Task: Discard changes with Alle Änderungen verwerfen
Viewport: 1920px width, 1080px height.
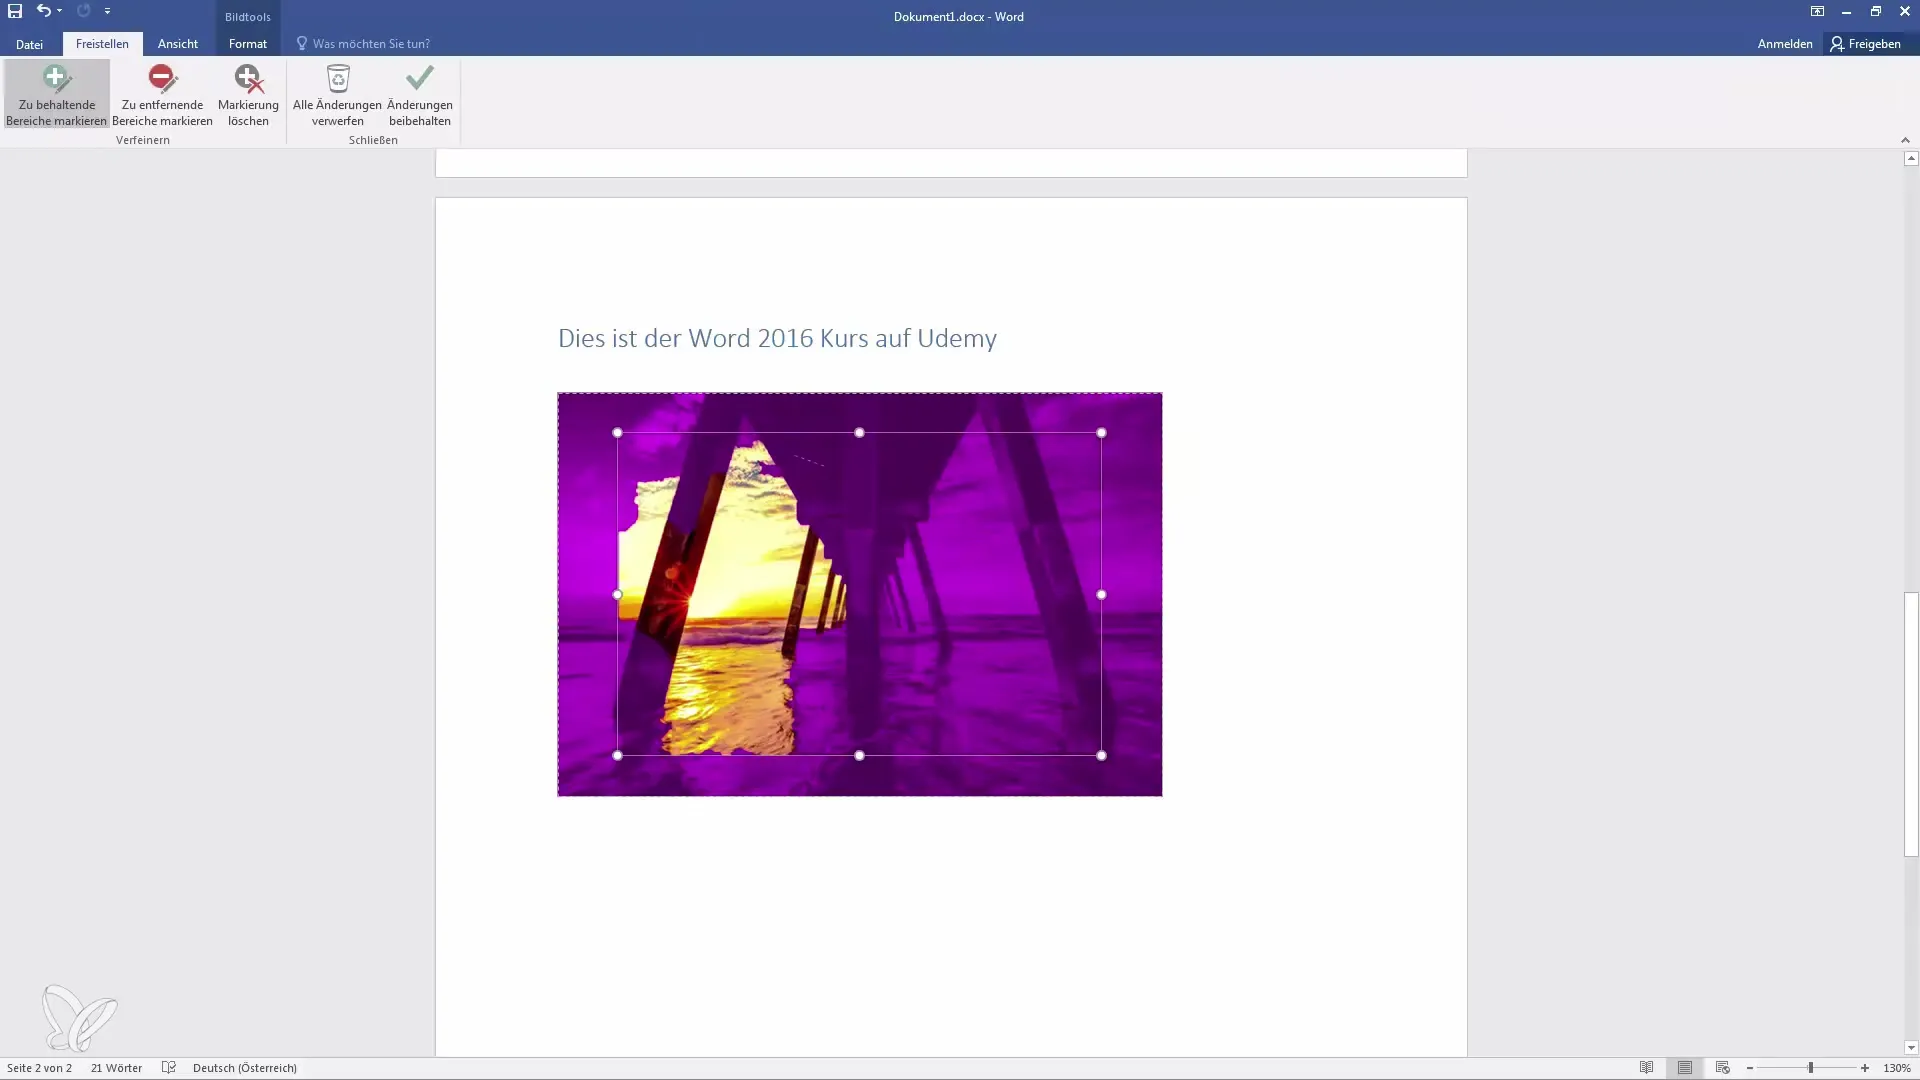Action: (x=337, y=95)
